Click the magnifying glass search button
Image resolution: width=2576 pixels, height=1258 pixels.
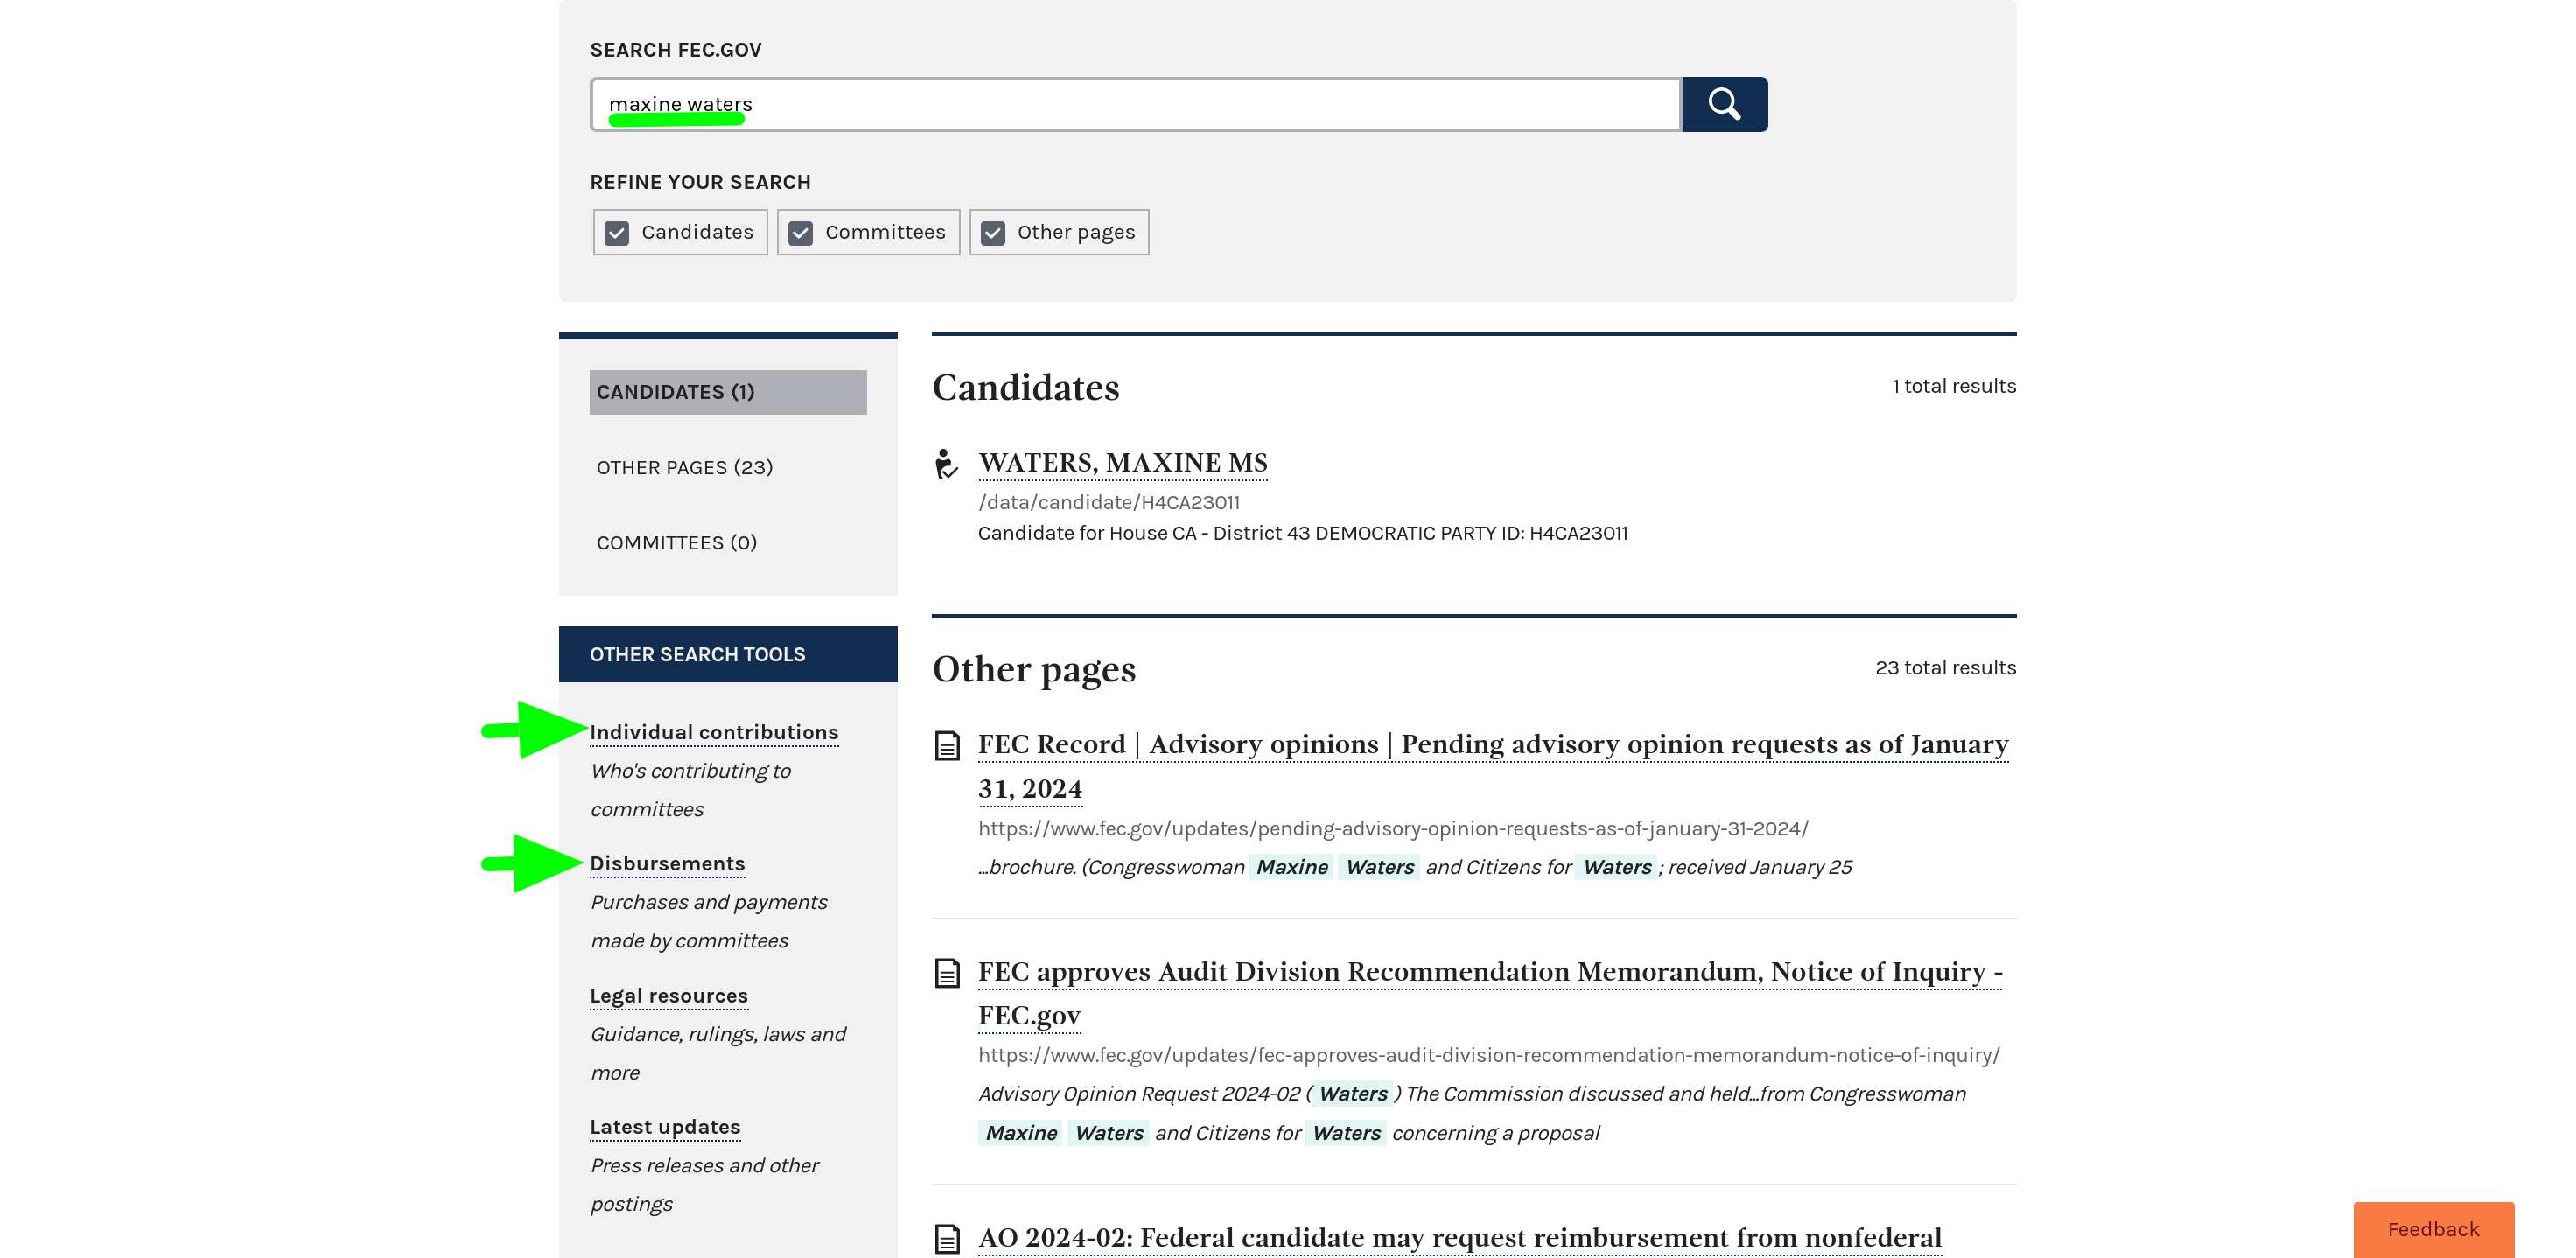1724,104
